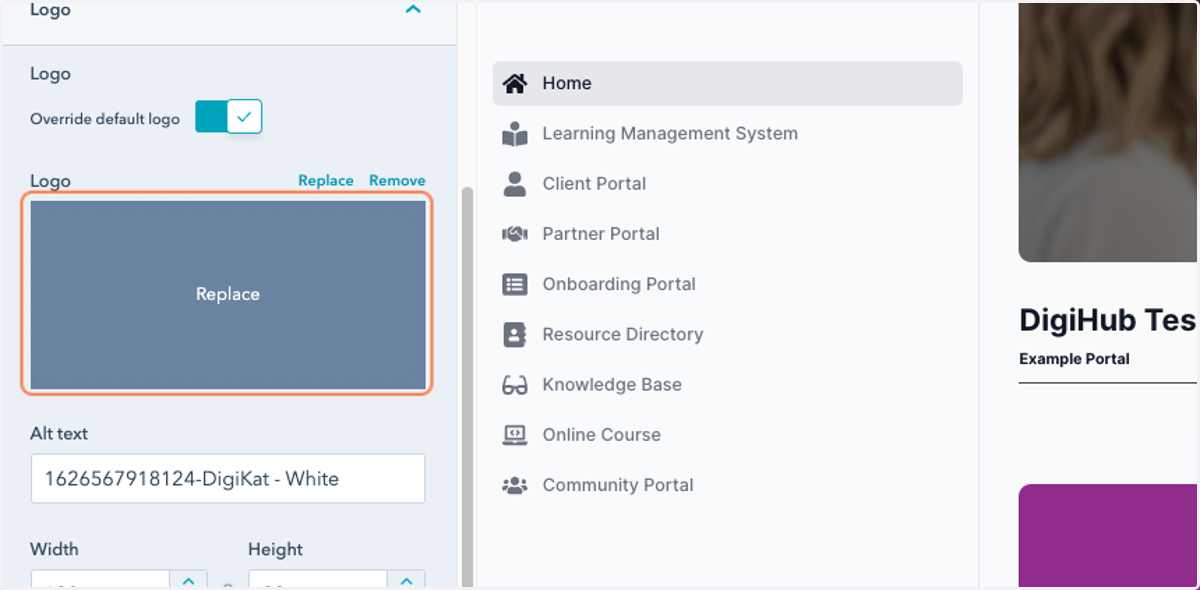The width and height of the screenshot is (1200, 590).
Task: Increase the Width stepper arrow
Action: 189,580
